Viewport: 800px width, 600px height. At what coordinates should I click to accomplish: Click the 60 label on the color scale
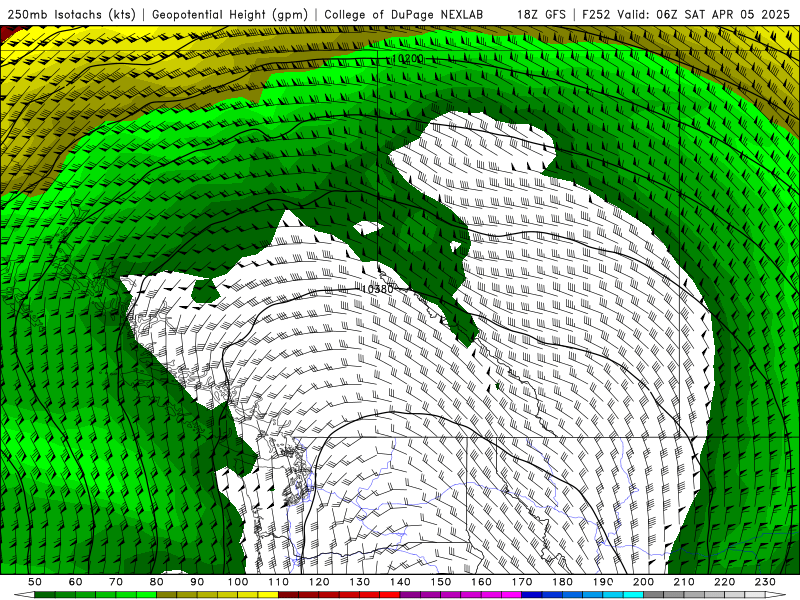75,582
